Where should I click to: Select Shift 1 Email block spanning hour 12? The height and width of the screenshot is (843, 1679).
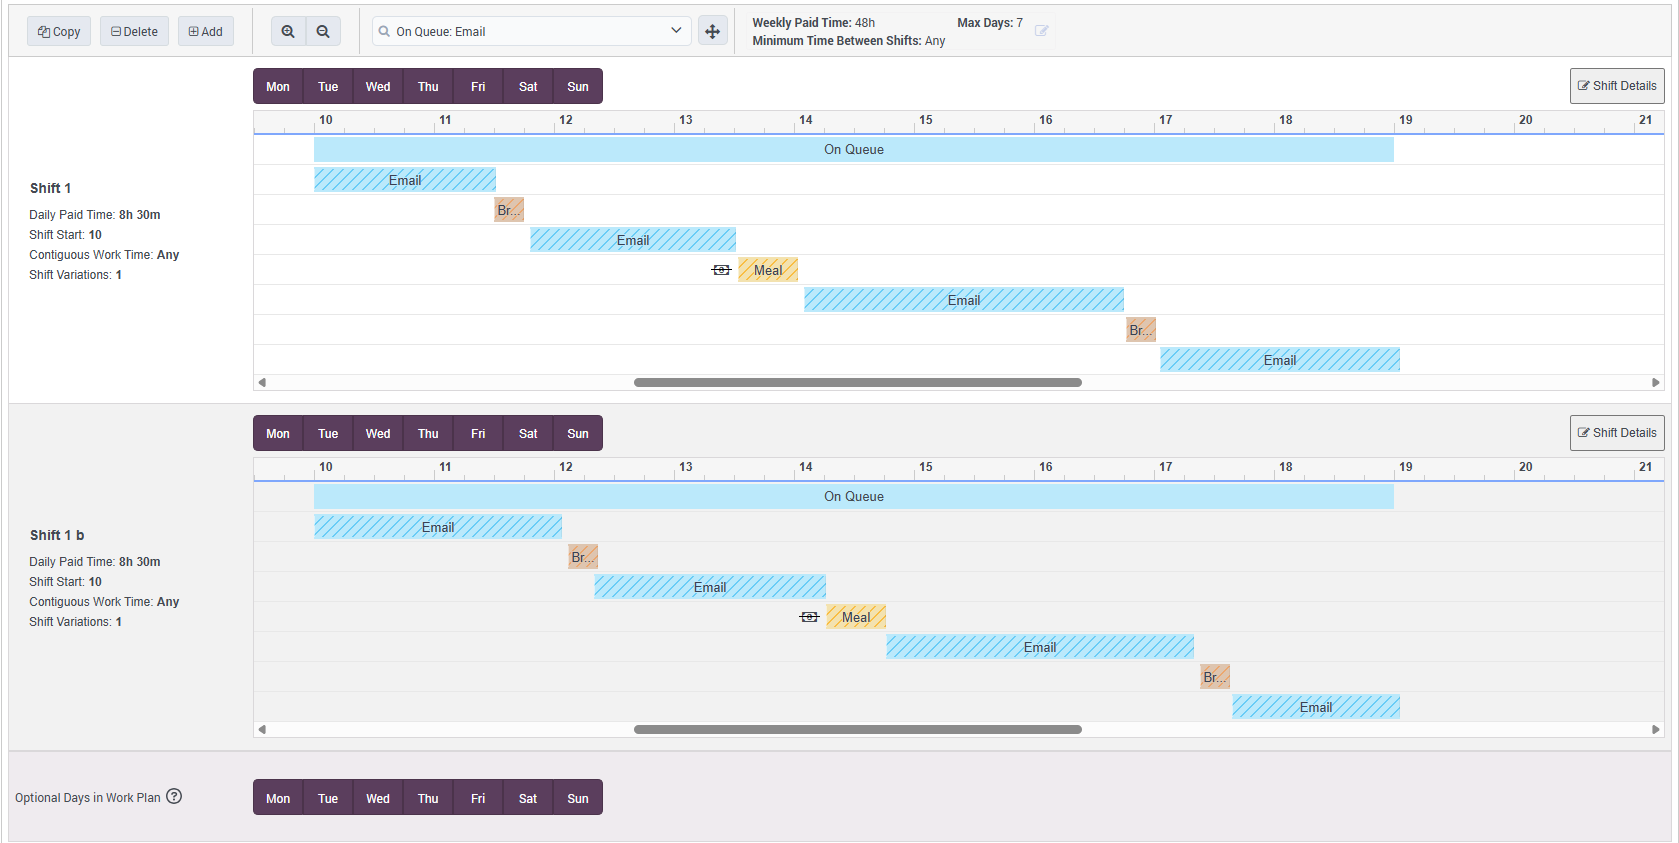[x=633, y=240]
